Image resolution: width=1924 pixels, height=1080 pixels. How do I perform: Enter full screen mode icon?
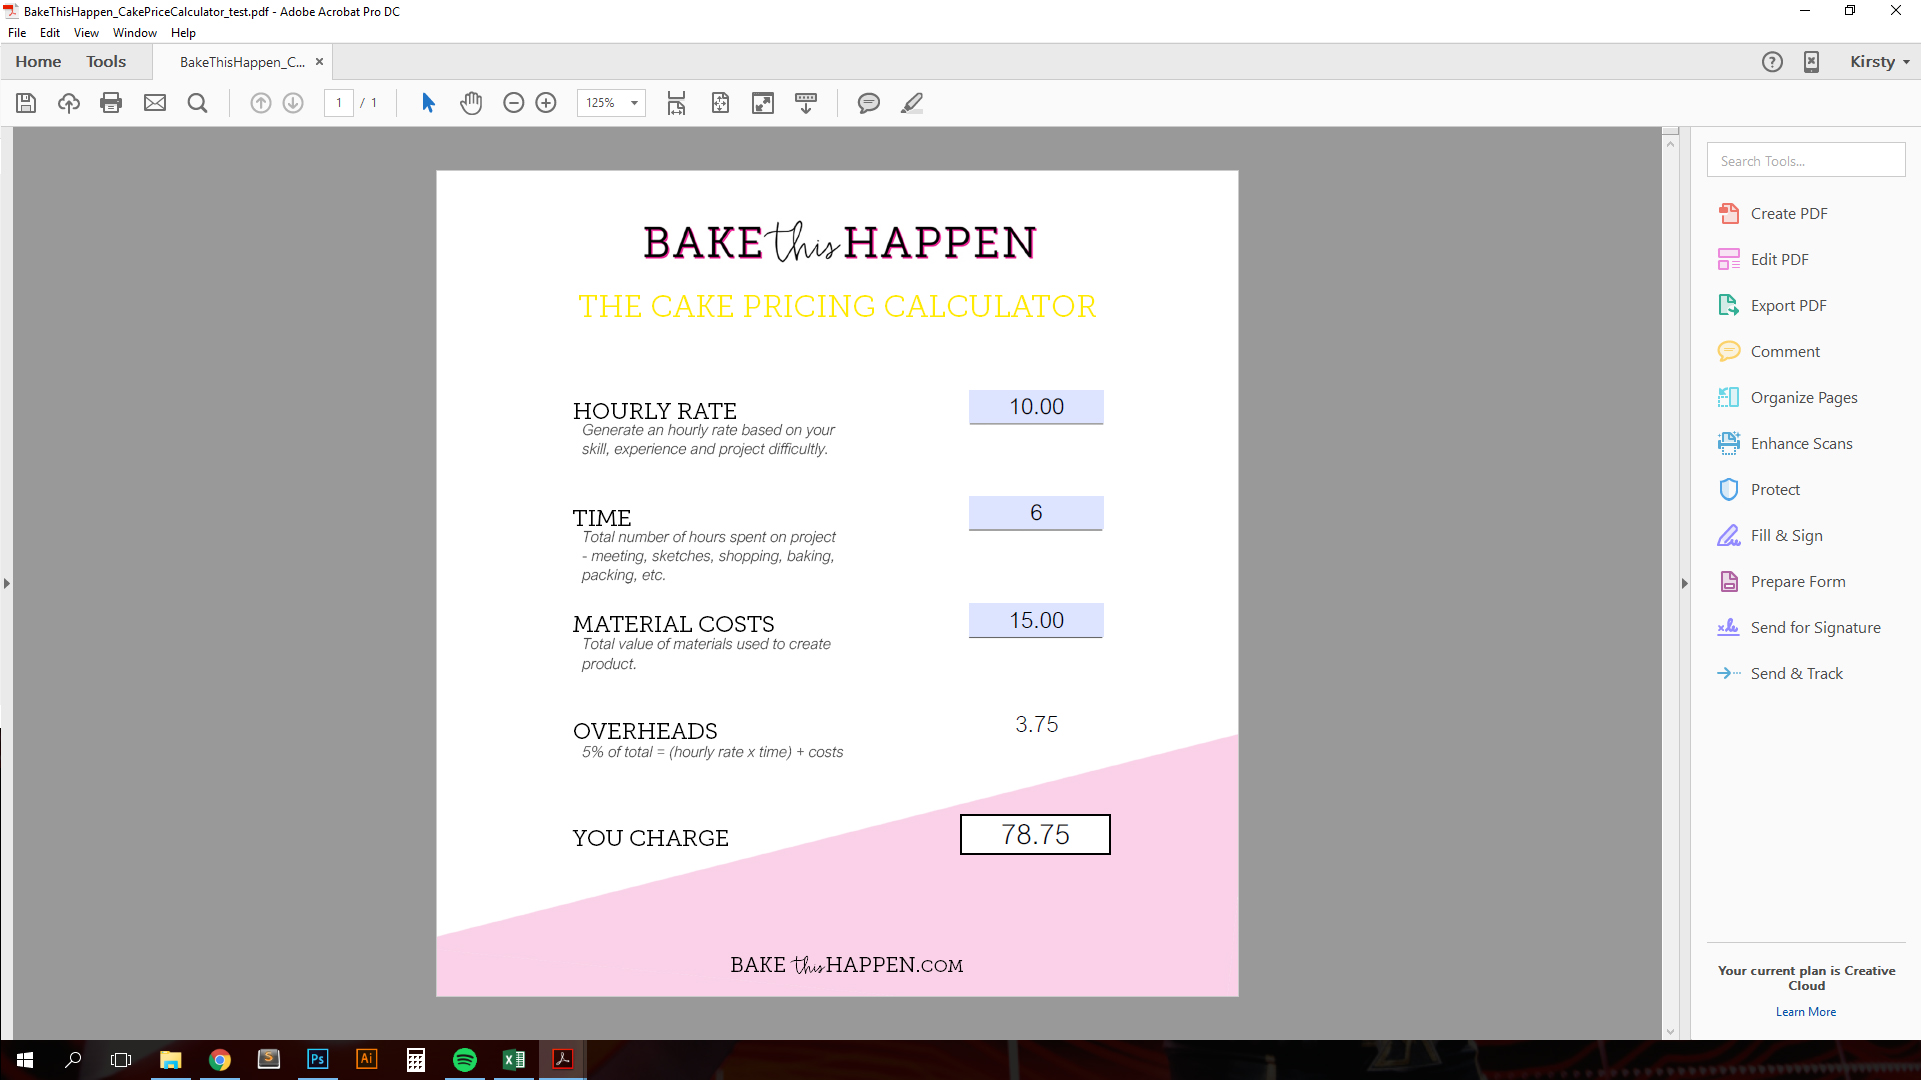(x=763, y=103)
